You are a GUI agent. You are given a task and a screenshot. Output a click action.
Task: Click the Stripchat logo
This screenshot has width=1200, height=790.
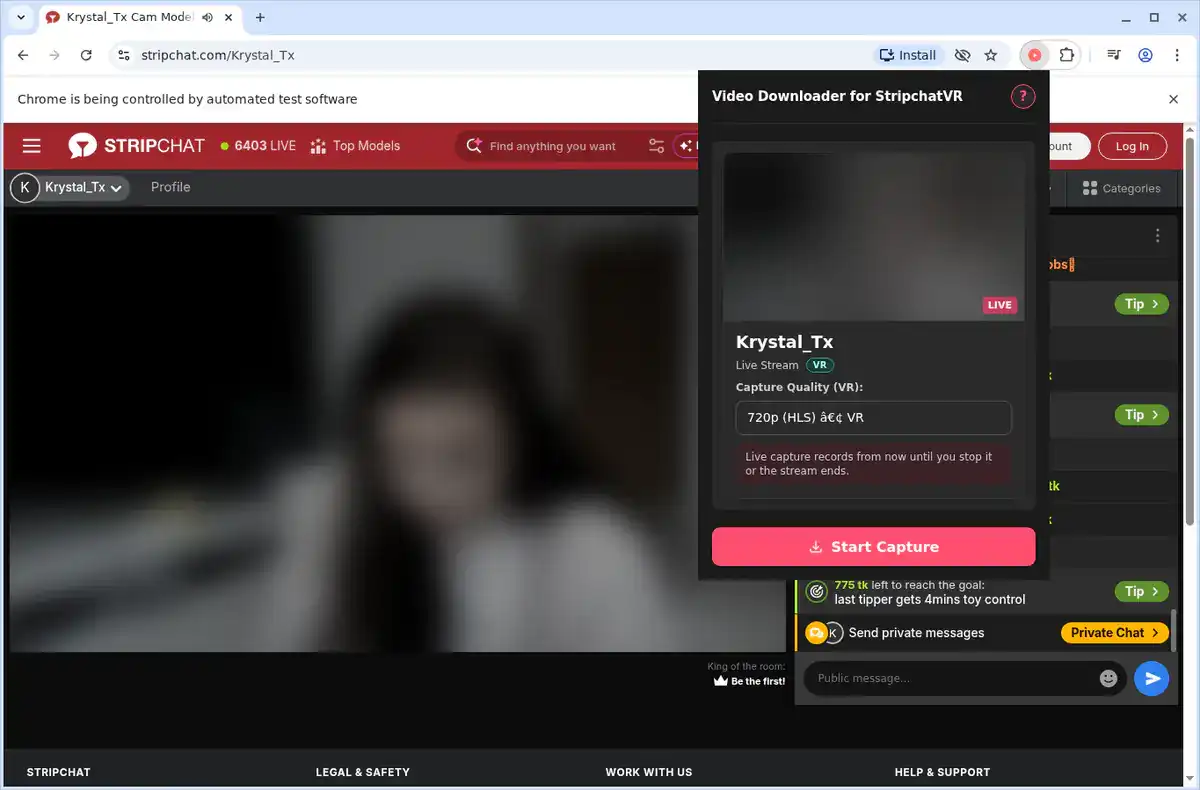[137, 146]
